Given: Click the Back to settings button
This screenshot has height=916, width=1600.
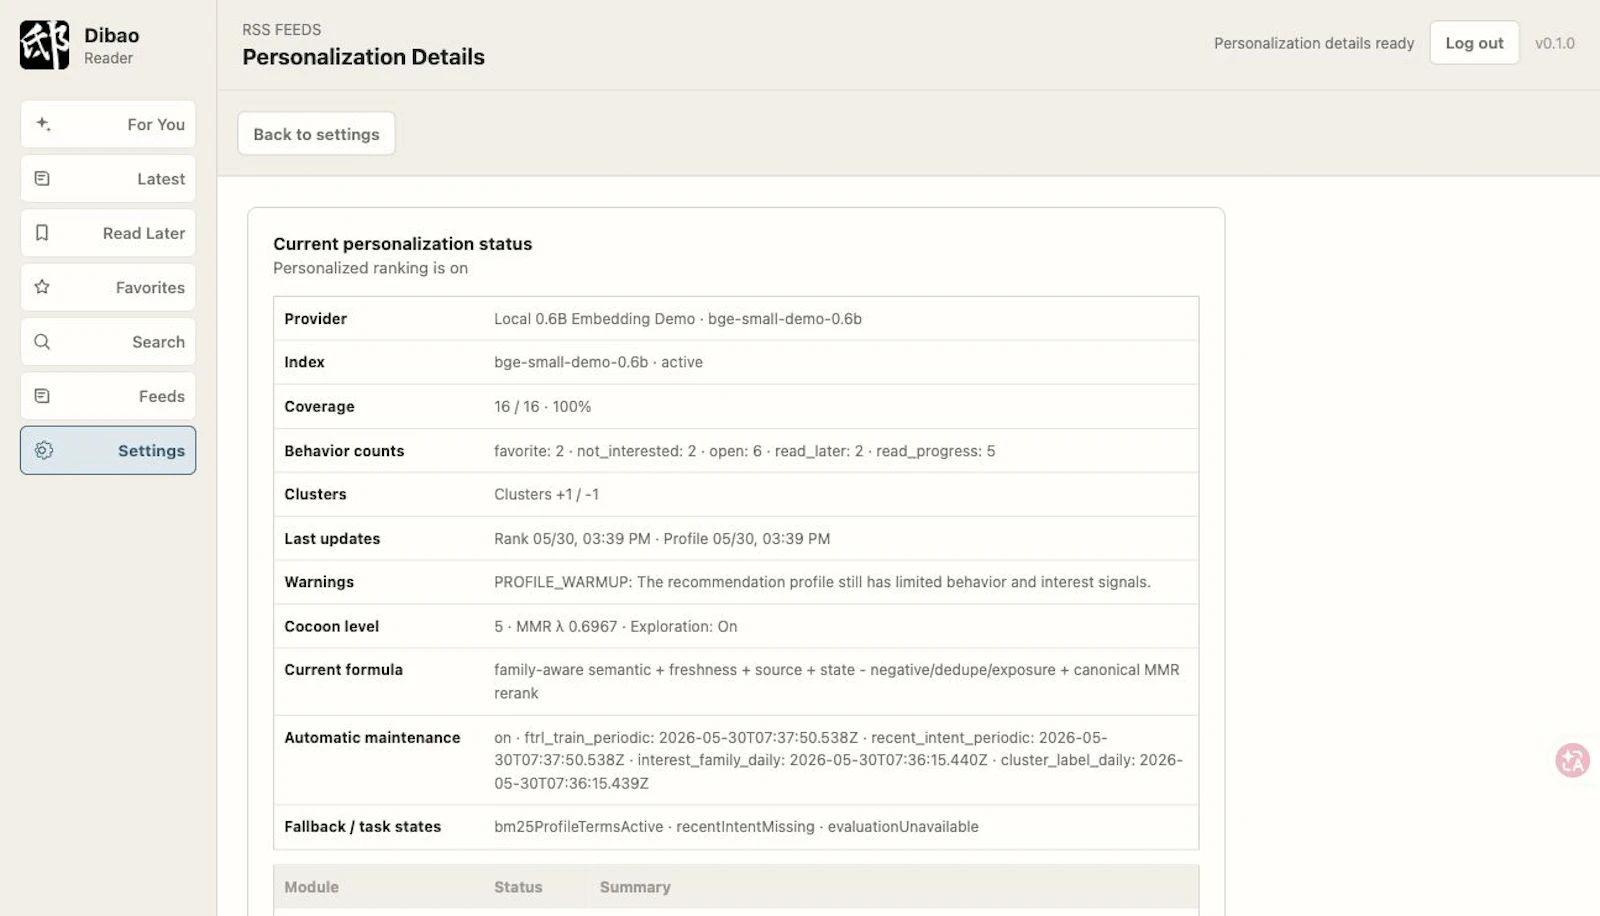Looking at the screenshot, I should pos(316,134).
